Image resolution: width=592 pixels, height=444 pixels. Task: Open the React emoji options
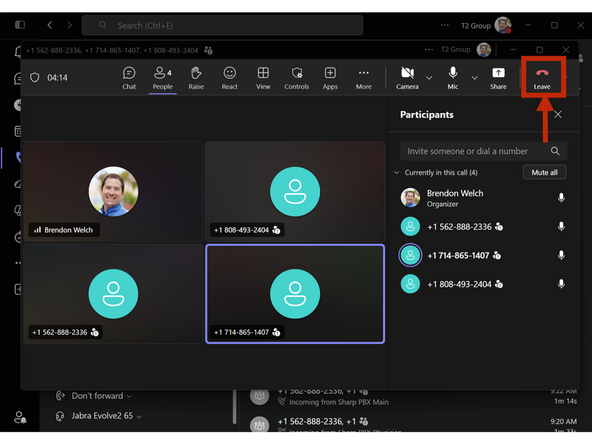pyautogui.click(x=230, y=78)
